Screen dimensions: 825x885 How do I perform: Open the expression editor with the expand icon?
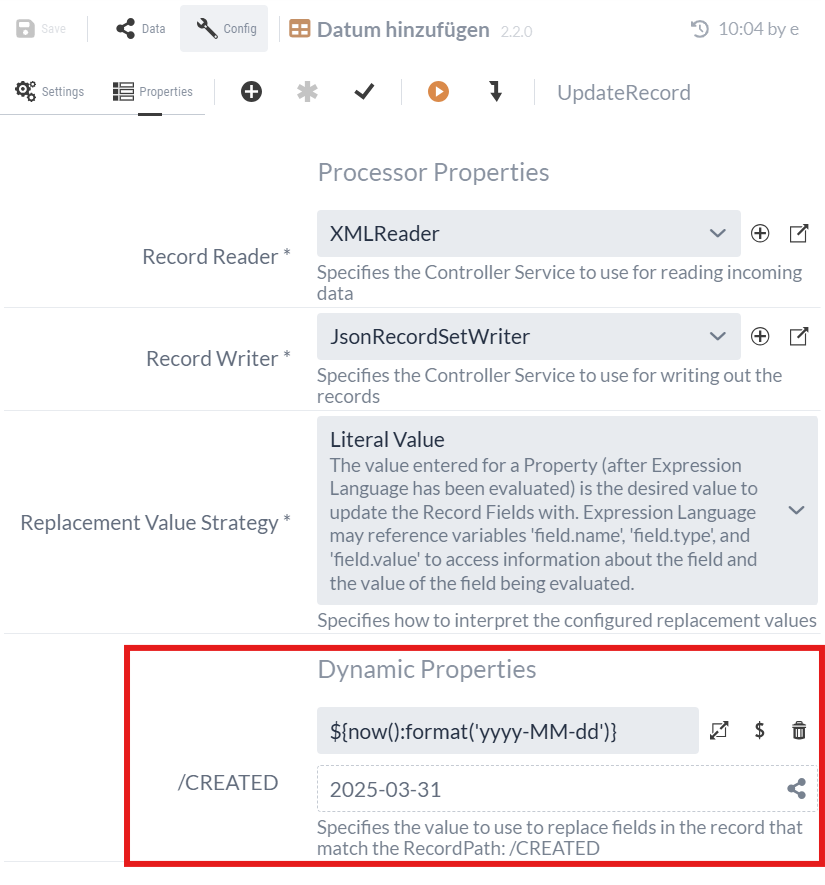click(719, 731)
